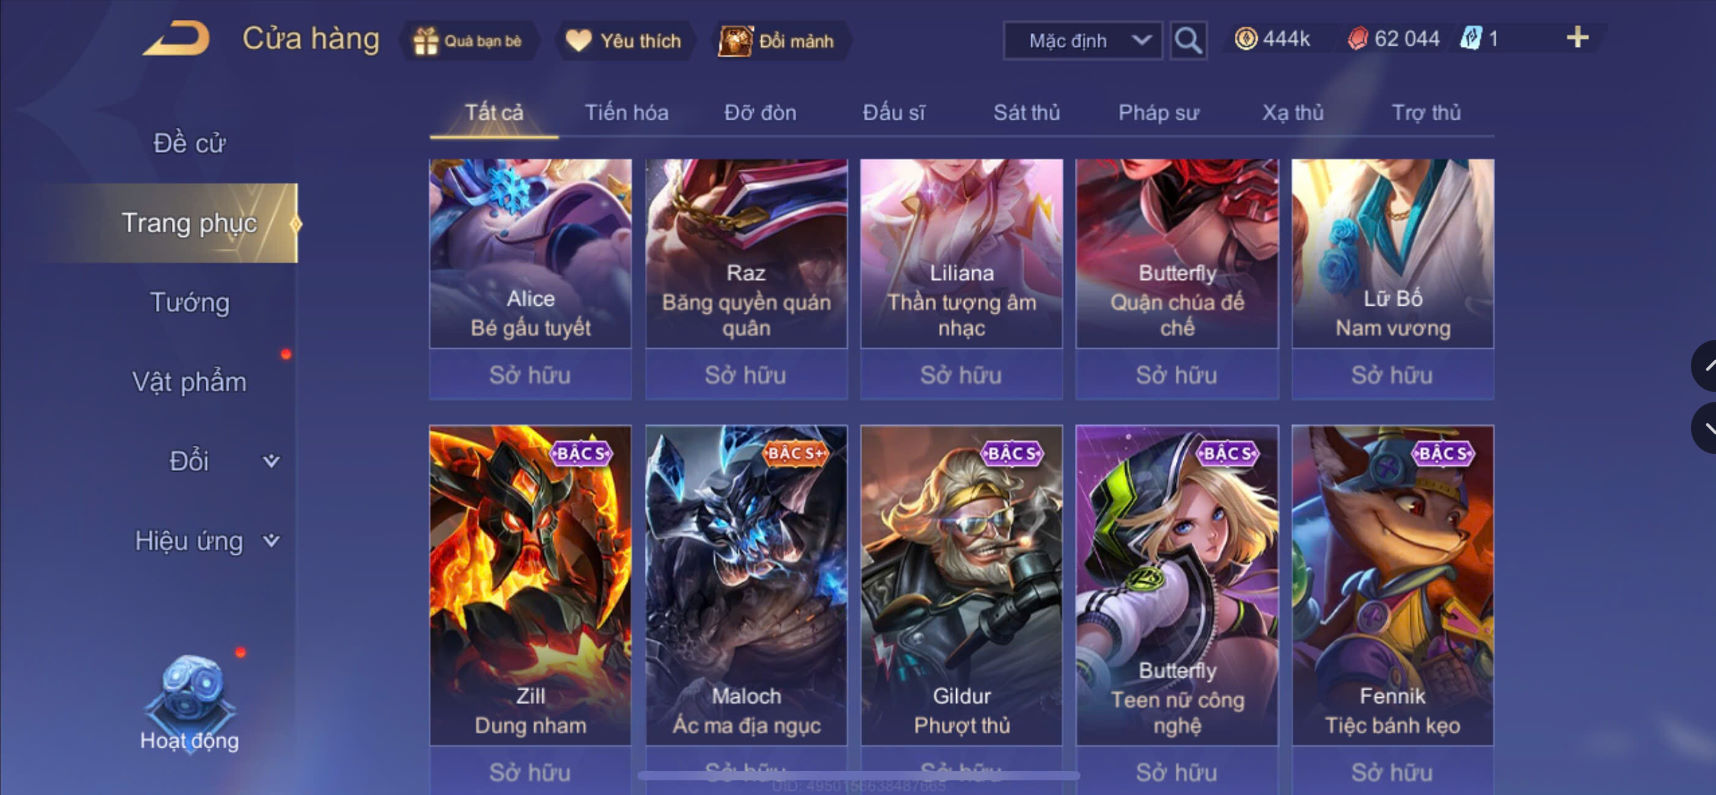Tap the plus icon to add currency
Viewport: 1716px width, 795px height.
pyautogui.click(x=1577, y=38)
